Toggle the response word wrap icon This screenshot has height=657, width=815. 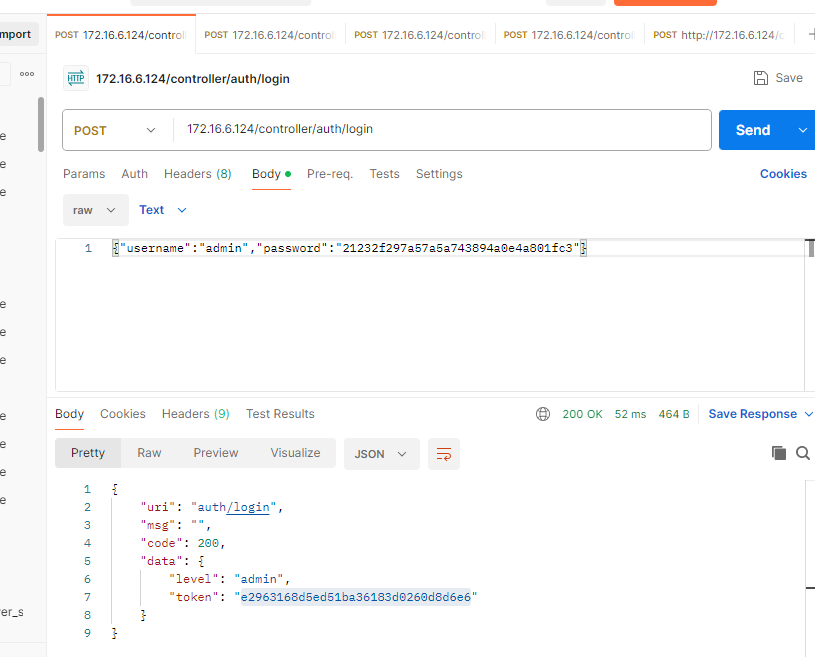point(443,454)
